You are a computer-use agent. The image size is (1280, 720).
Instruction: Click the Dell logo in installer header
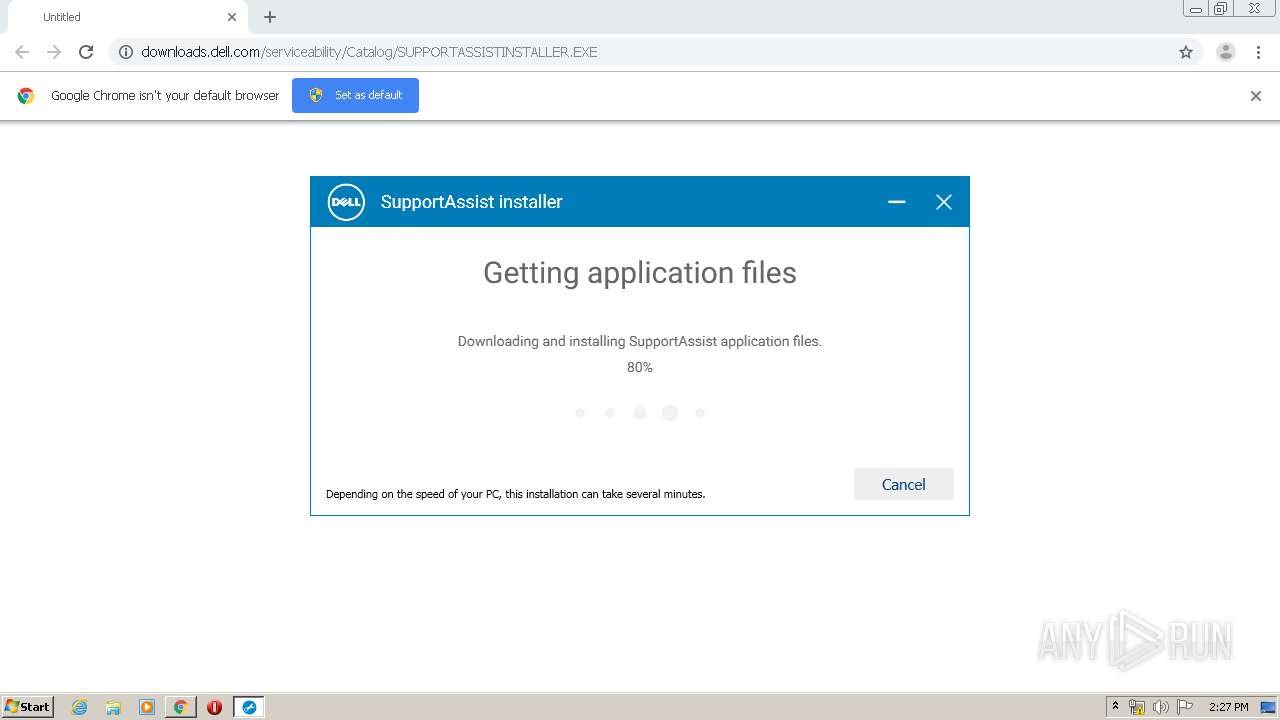pos(346,202)
